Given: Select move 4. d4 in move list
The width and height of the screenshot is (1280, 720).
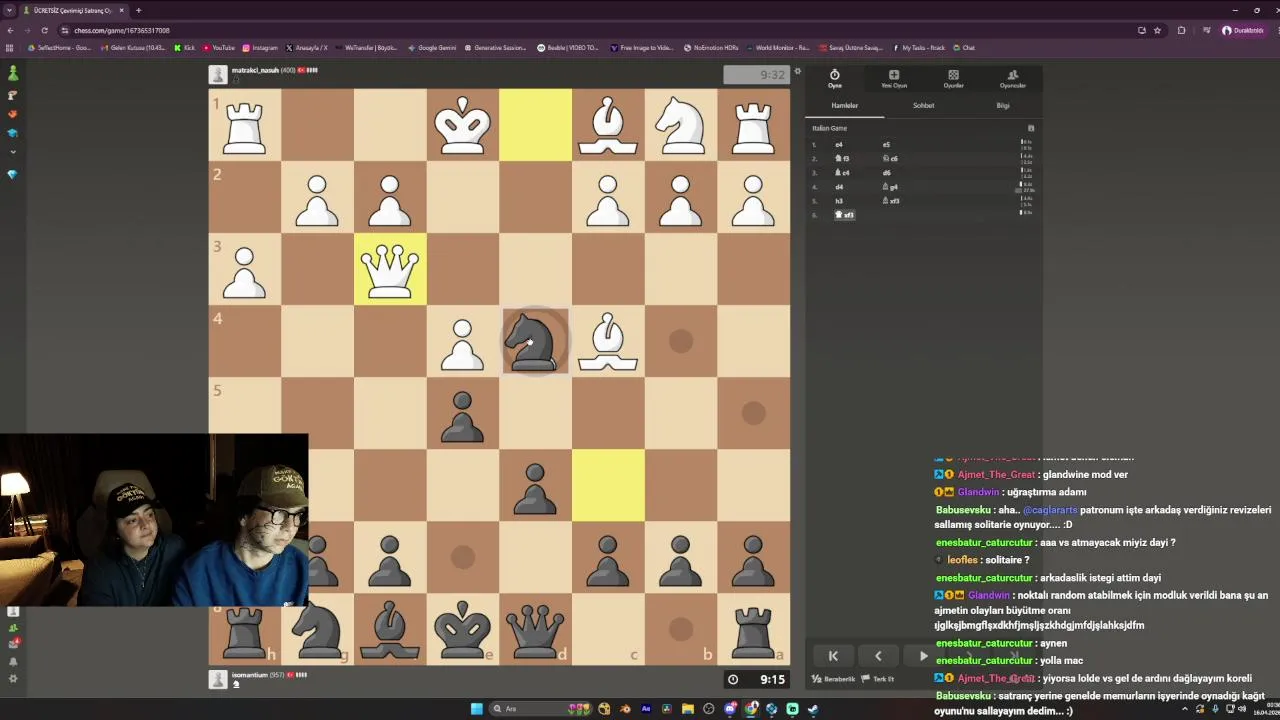Looking at the screenshot, I should 839,187.
